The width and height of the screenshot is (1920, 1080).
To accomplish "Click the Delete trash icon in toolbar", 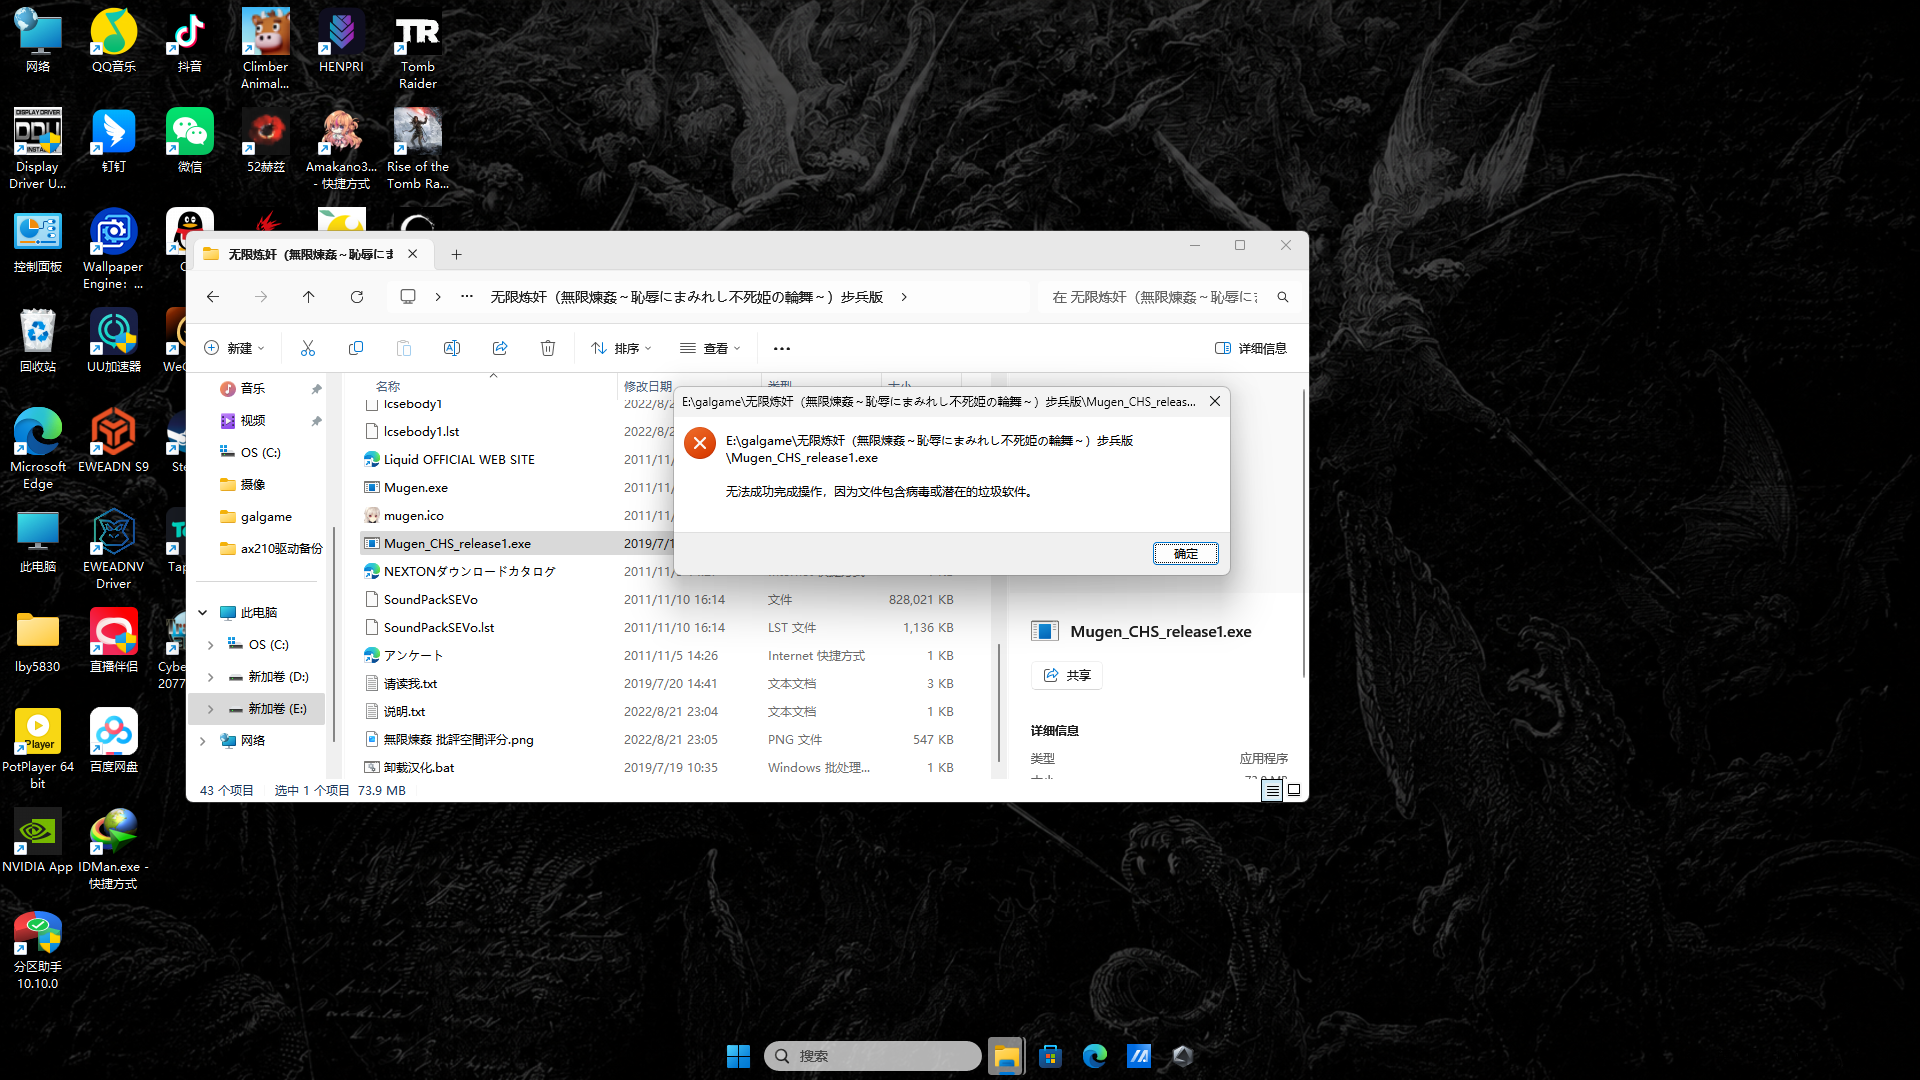I will [x=548, y=348].
